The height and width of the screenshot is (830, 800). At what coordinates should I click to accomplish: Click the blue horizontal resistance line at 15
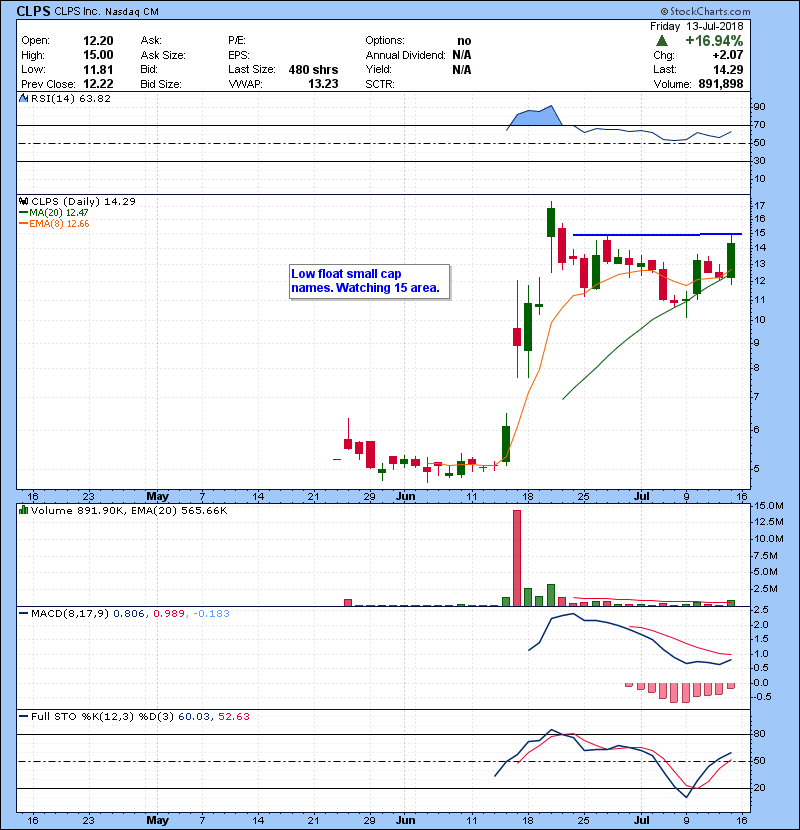coord(657,234)
